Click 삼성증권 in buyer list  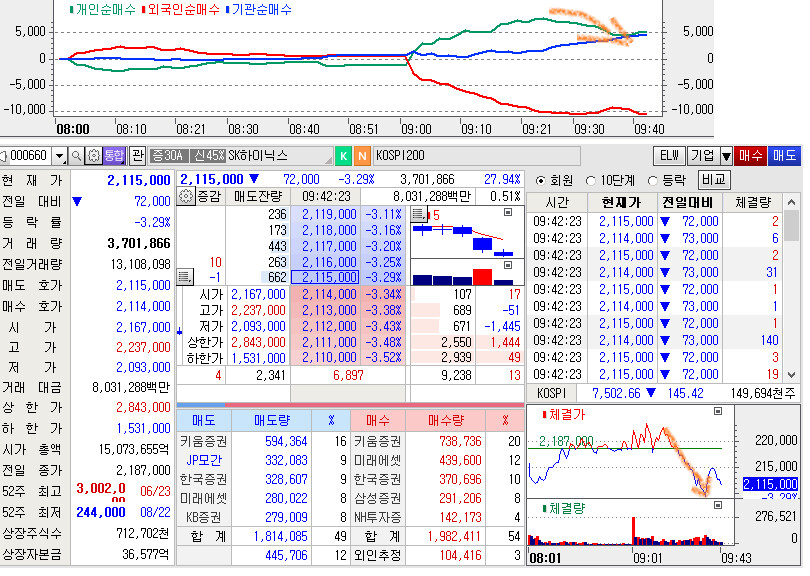[x=378, y=499]
